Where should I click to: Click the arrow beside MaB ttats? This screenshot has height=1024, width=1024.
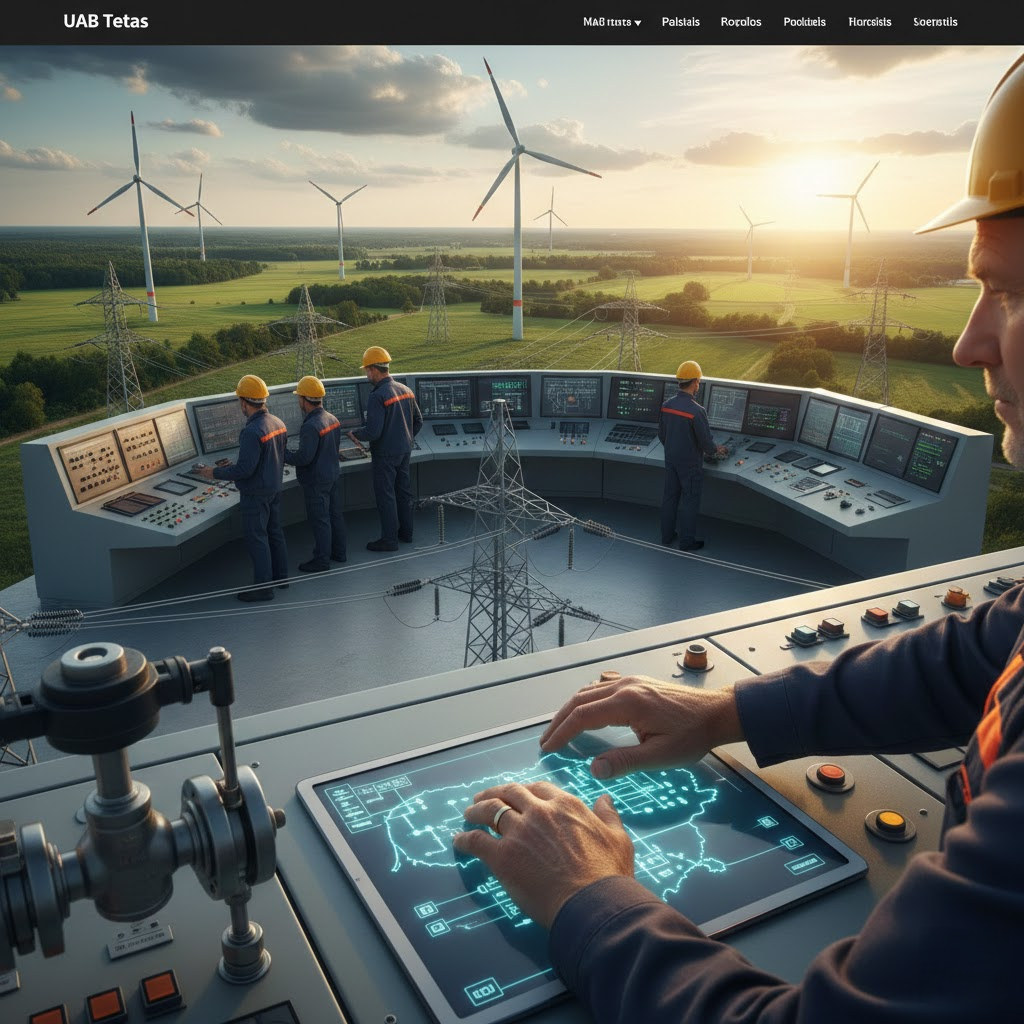tap(638, 23)
